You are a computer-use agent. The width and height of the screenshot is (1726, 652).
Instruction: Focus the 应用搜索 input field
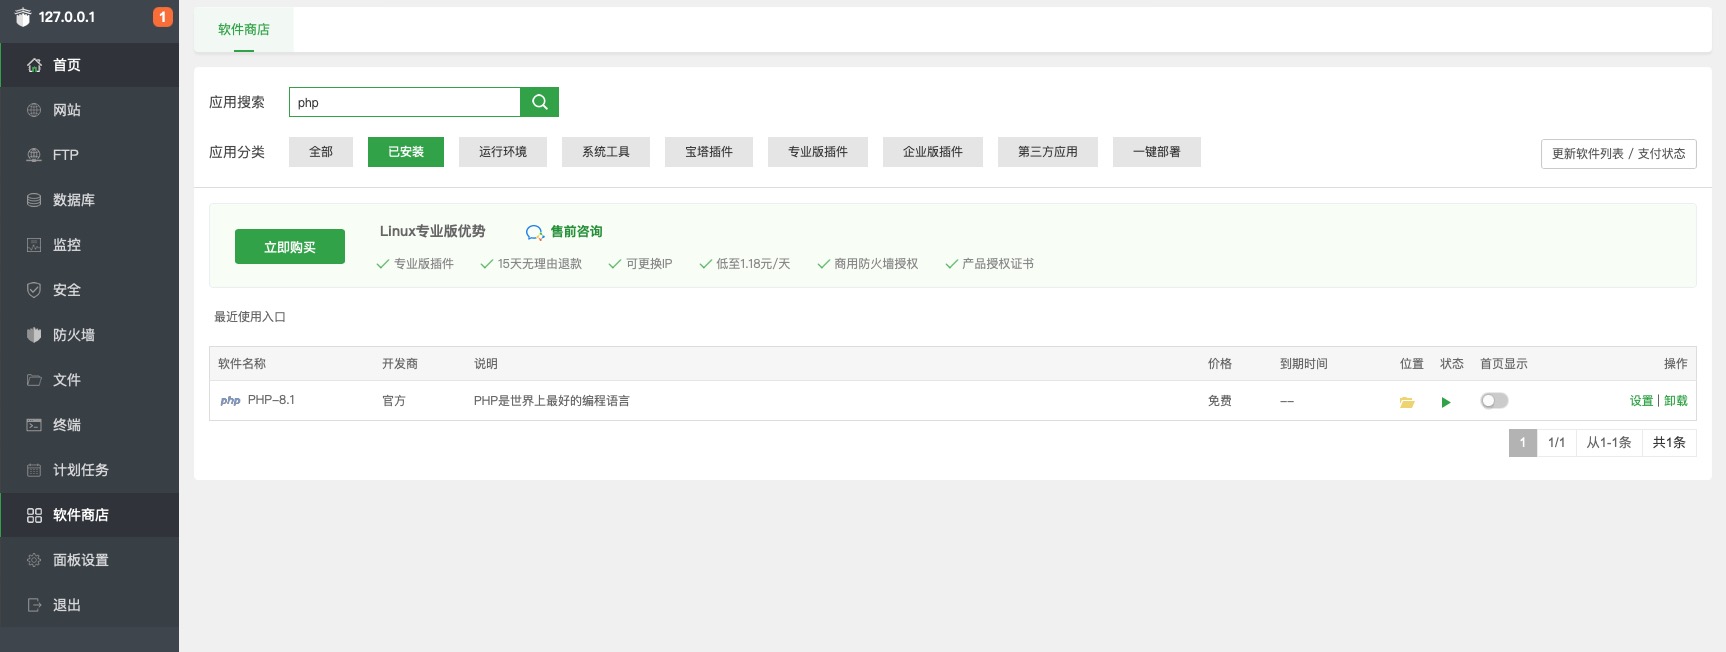405,102
